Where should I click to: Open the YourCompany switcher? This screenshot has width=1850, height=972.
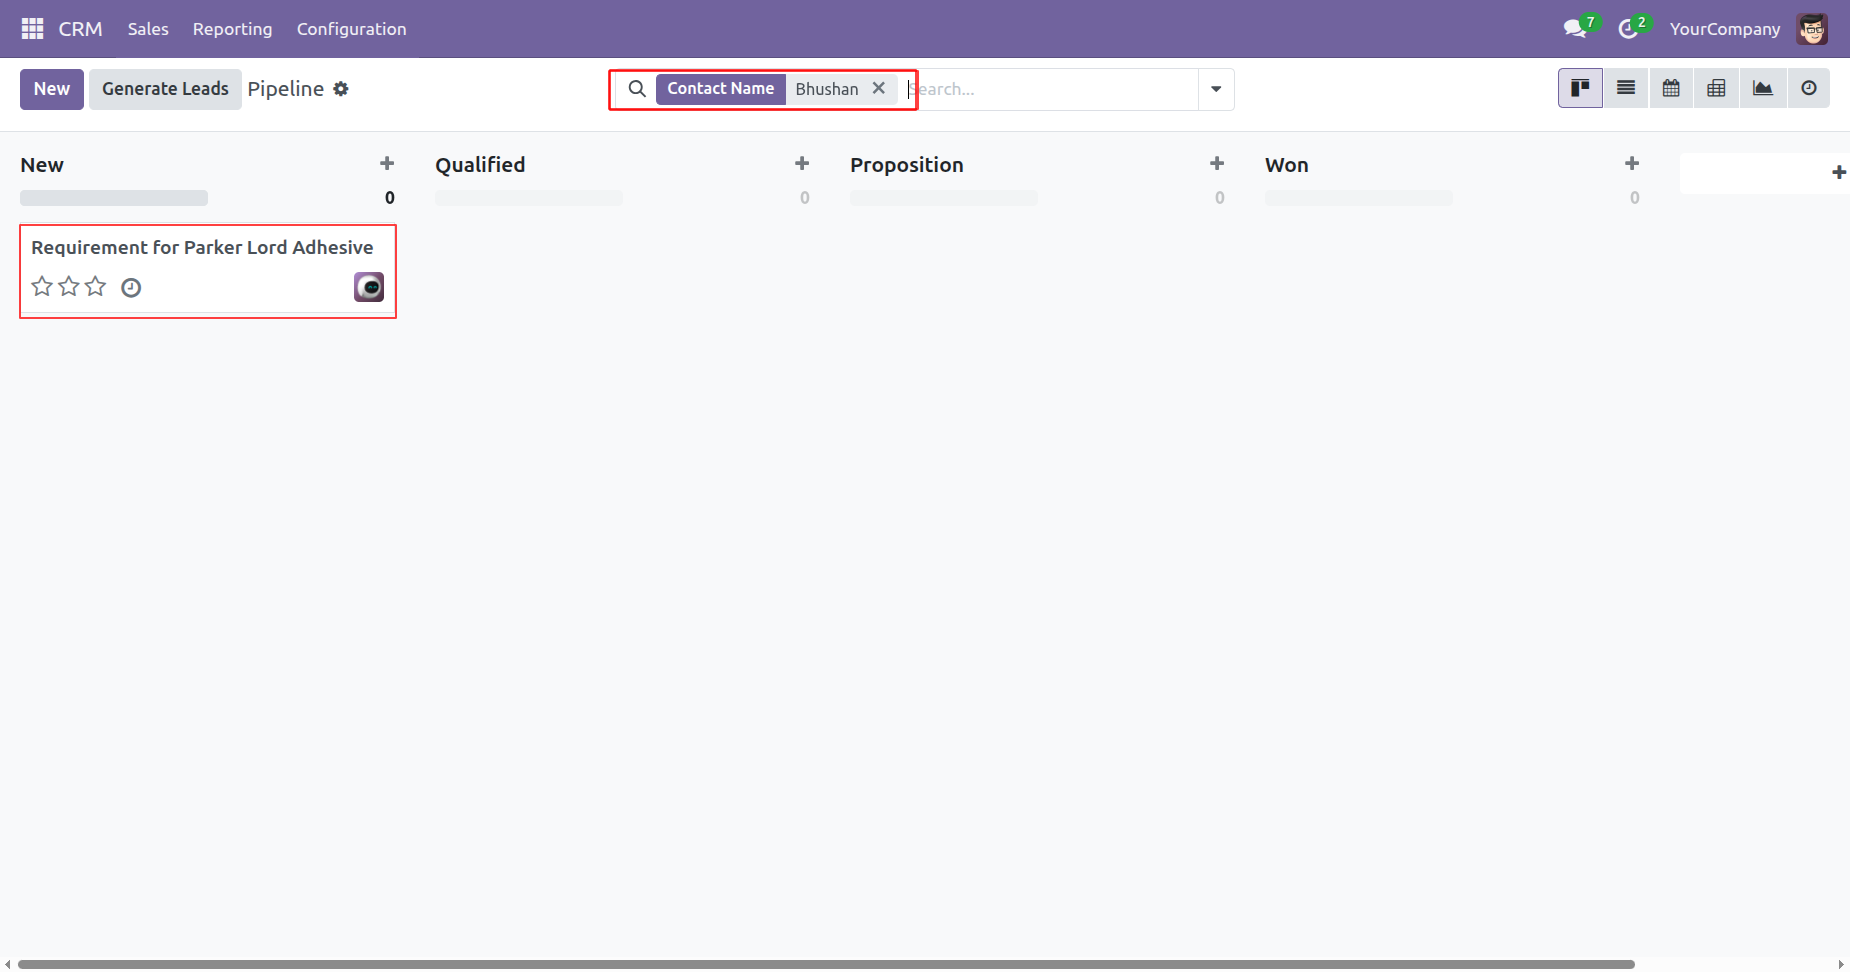point(1725,29)
